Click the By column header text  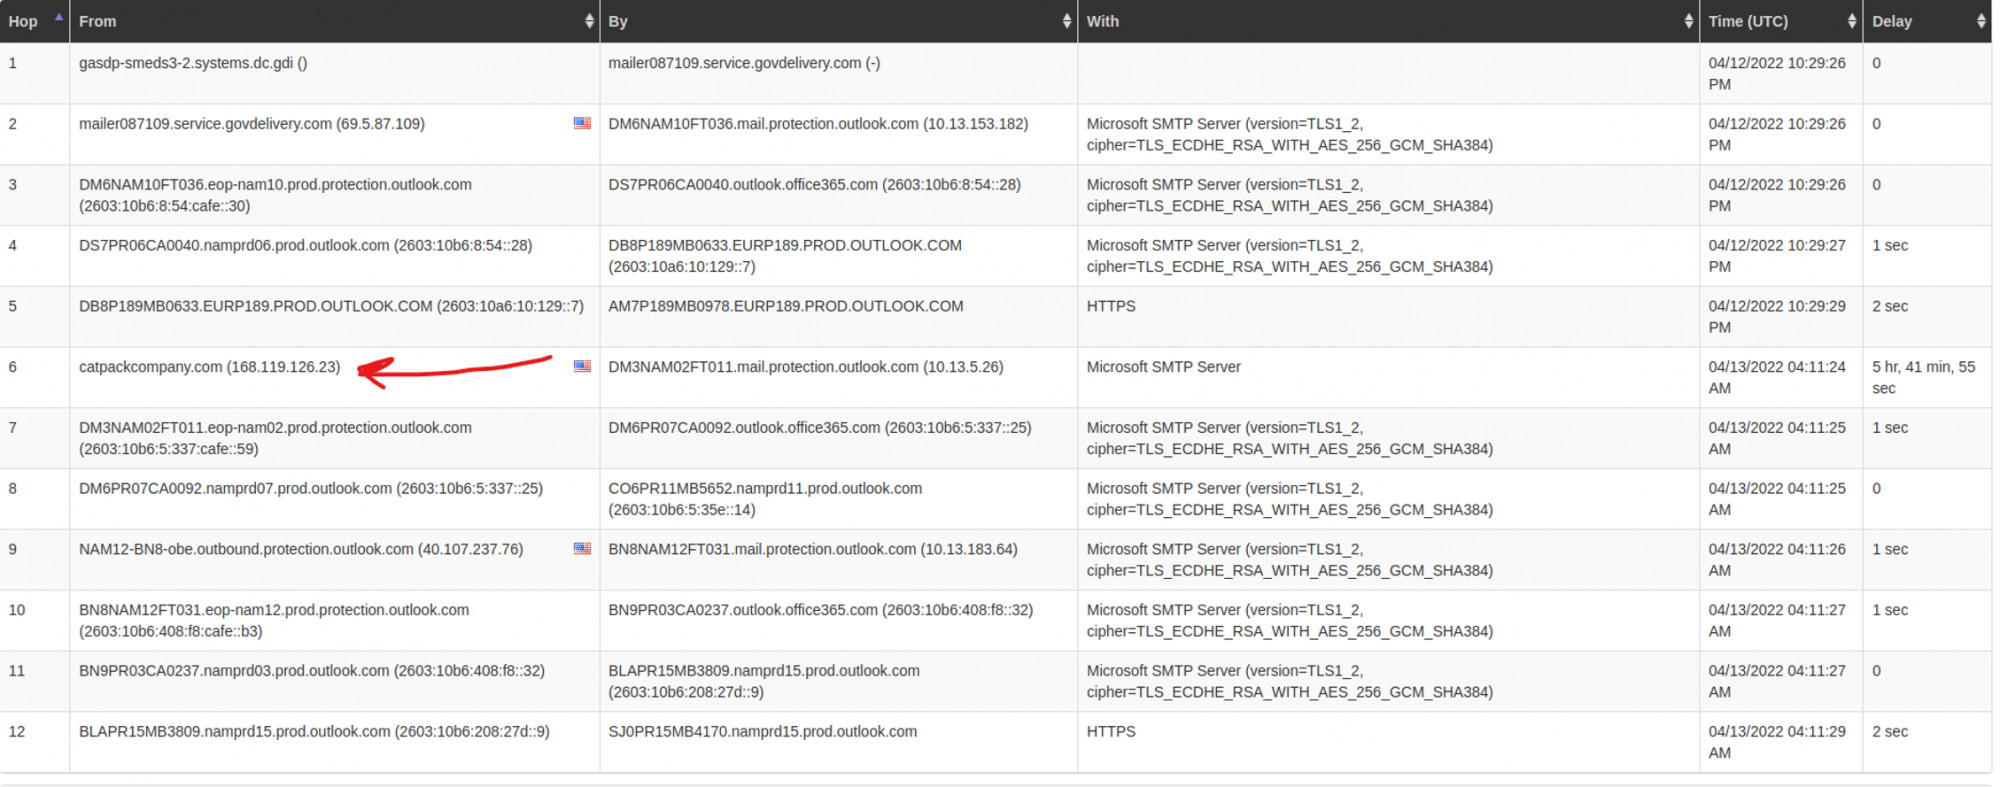(x=618, y=21)
